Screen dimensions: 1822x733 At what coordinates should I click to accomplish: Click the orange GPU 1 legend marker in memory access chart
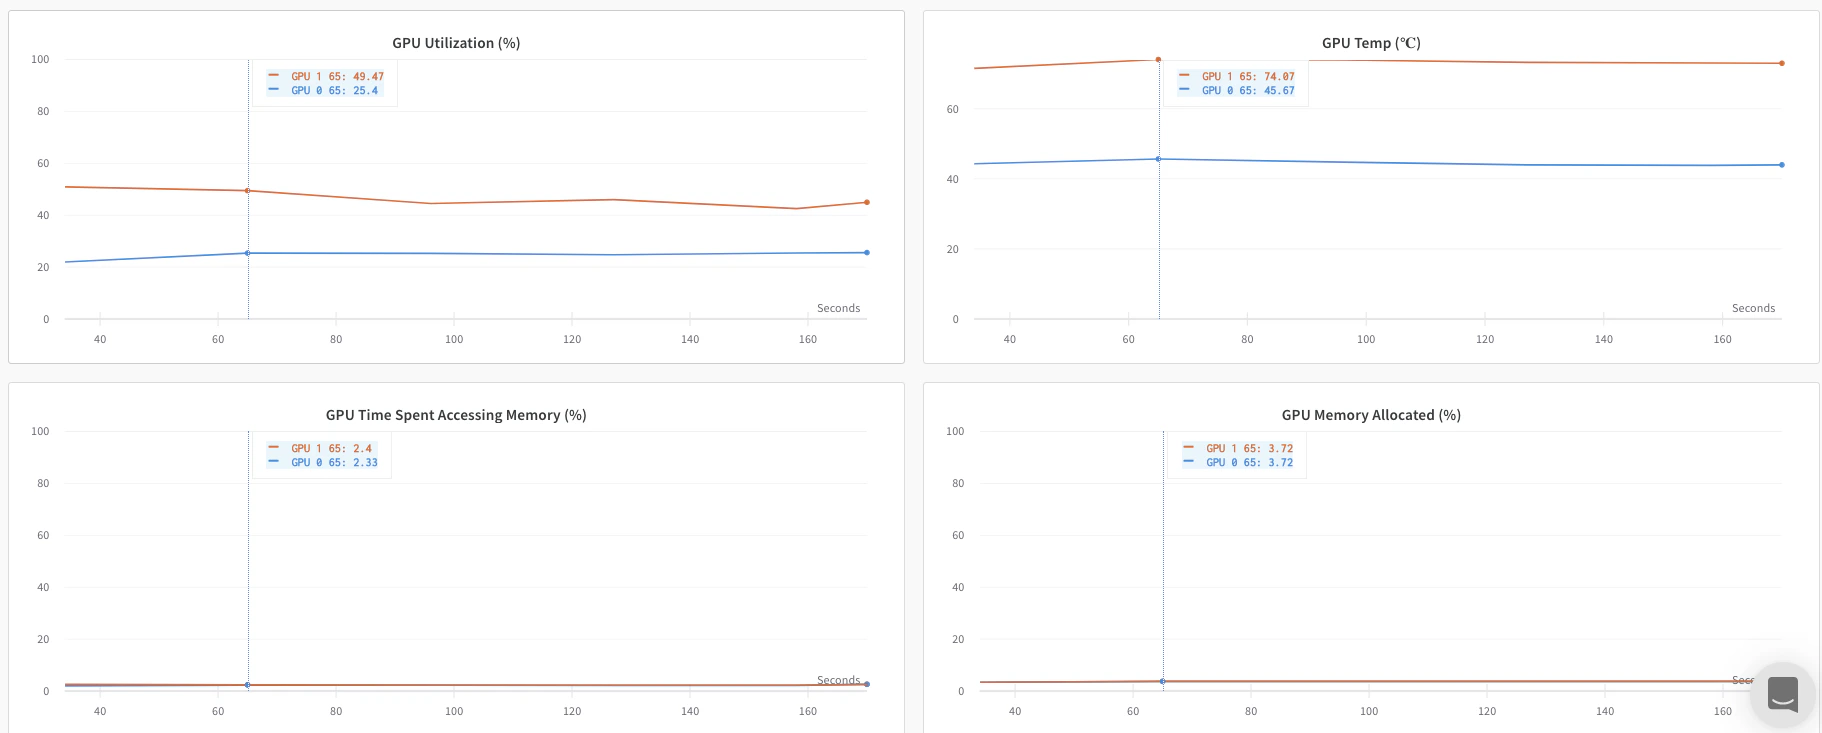coord(274,448)
